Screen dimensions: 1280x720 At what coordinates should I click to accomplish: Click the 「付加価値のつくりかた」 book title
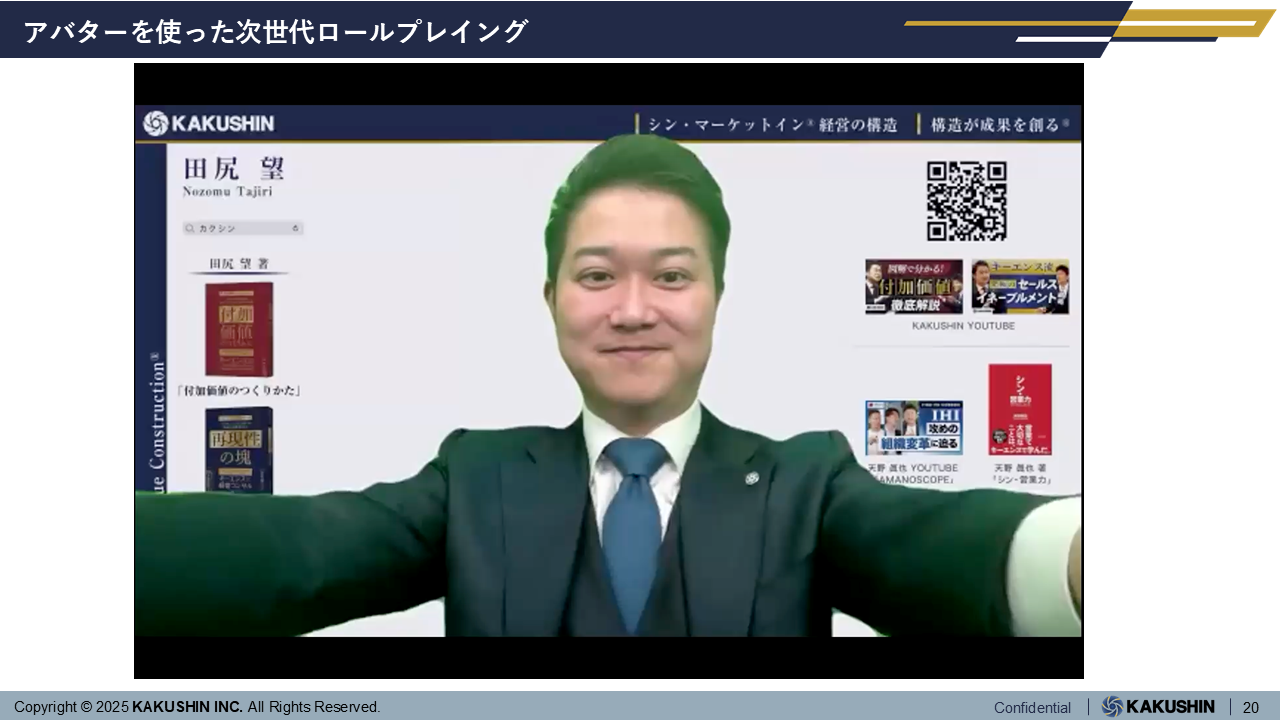[239, 390]
